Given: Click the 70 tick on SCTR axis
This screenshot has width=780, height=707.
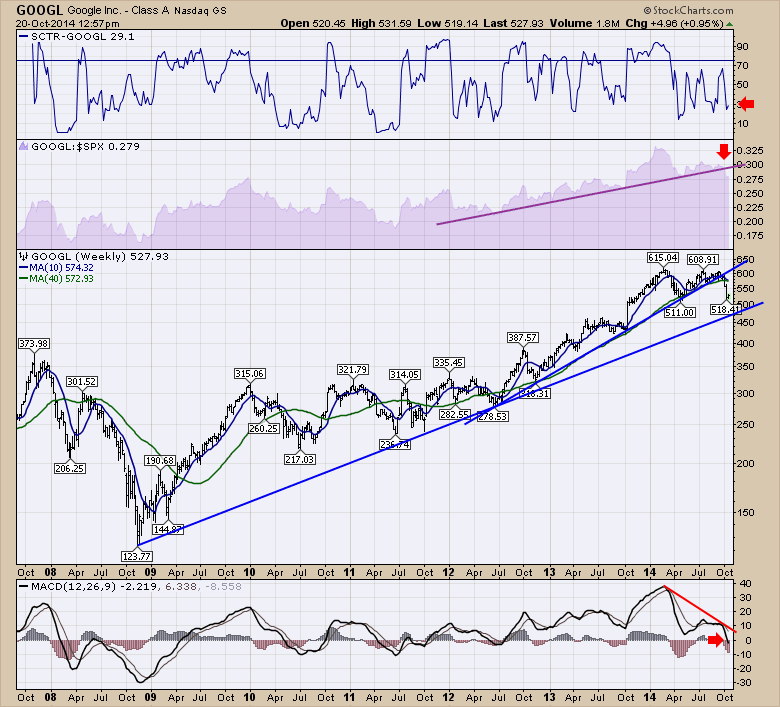Looking at the screenshot, I should tap(742, 66).
